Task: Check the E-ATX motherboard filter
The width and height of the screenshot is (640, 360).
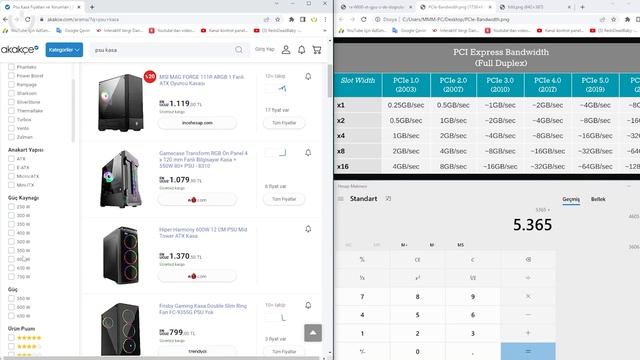Action: tap(11, 167)
